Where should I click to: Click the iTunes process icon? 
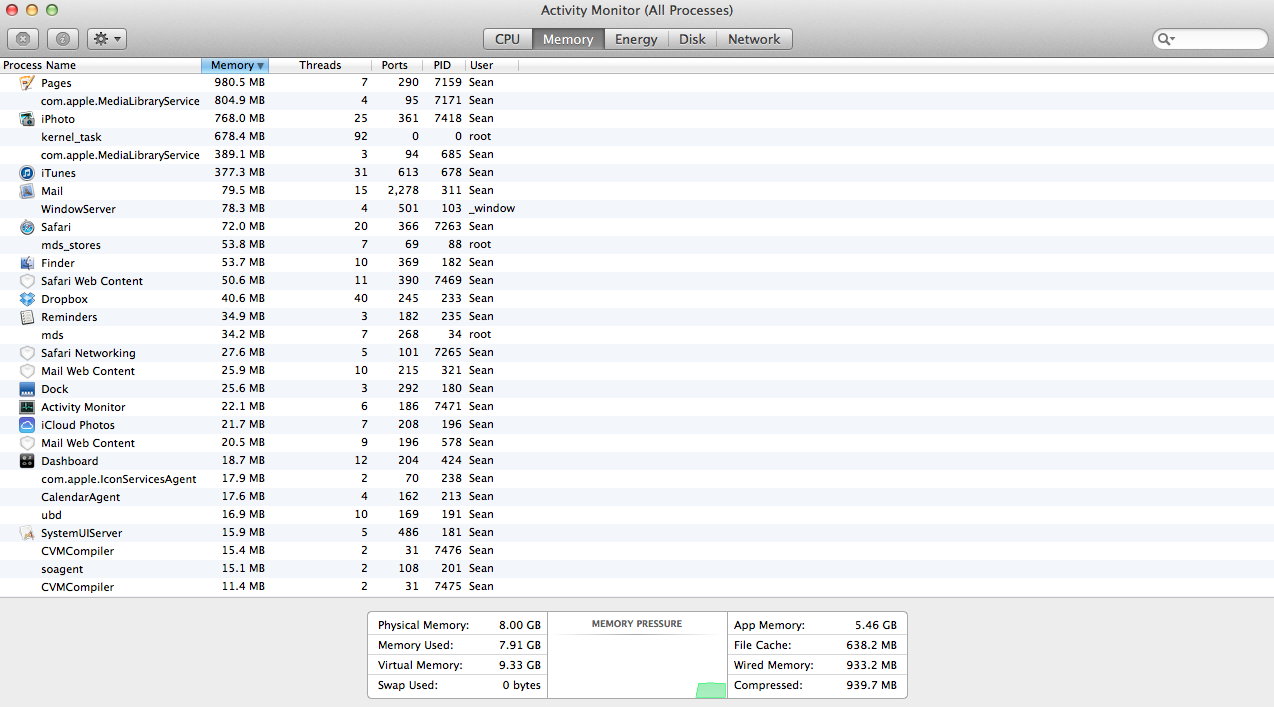pyautogui.click(x=27, y=173)
